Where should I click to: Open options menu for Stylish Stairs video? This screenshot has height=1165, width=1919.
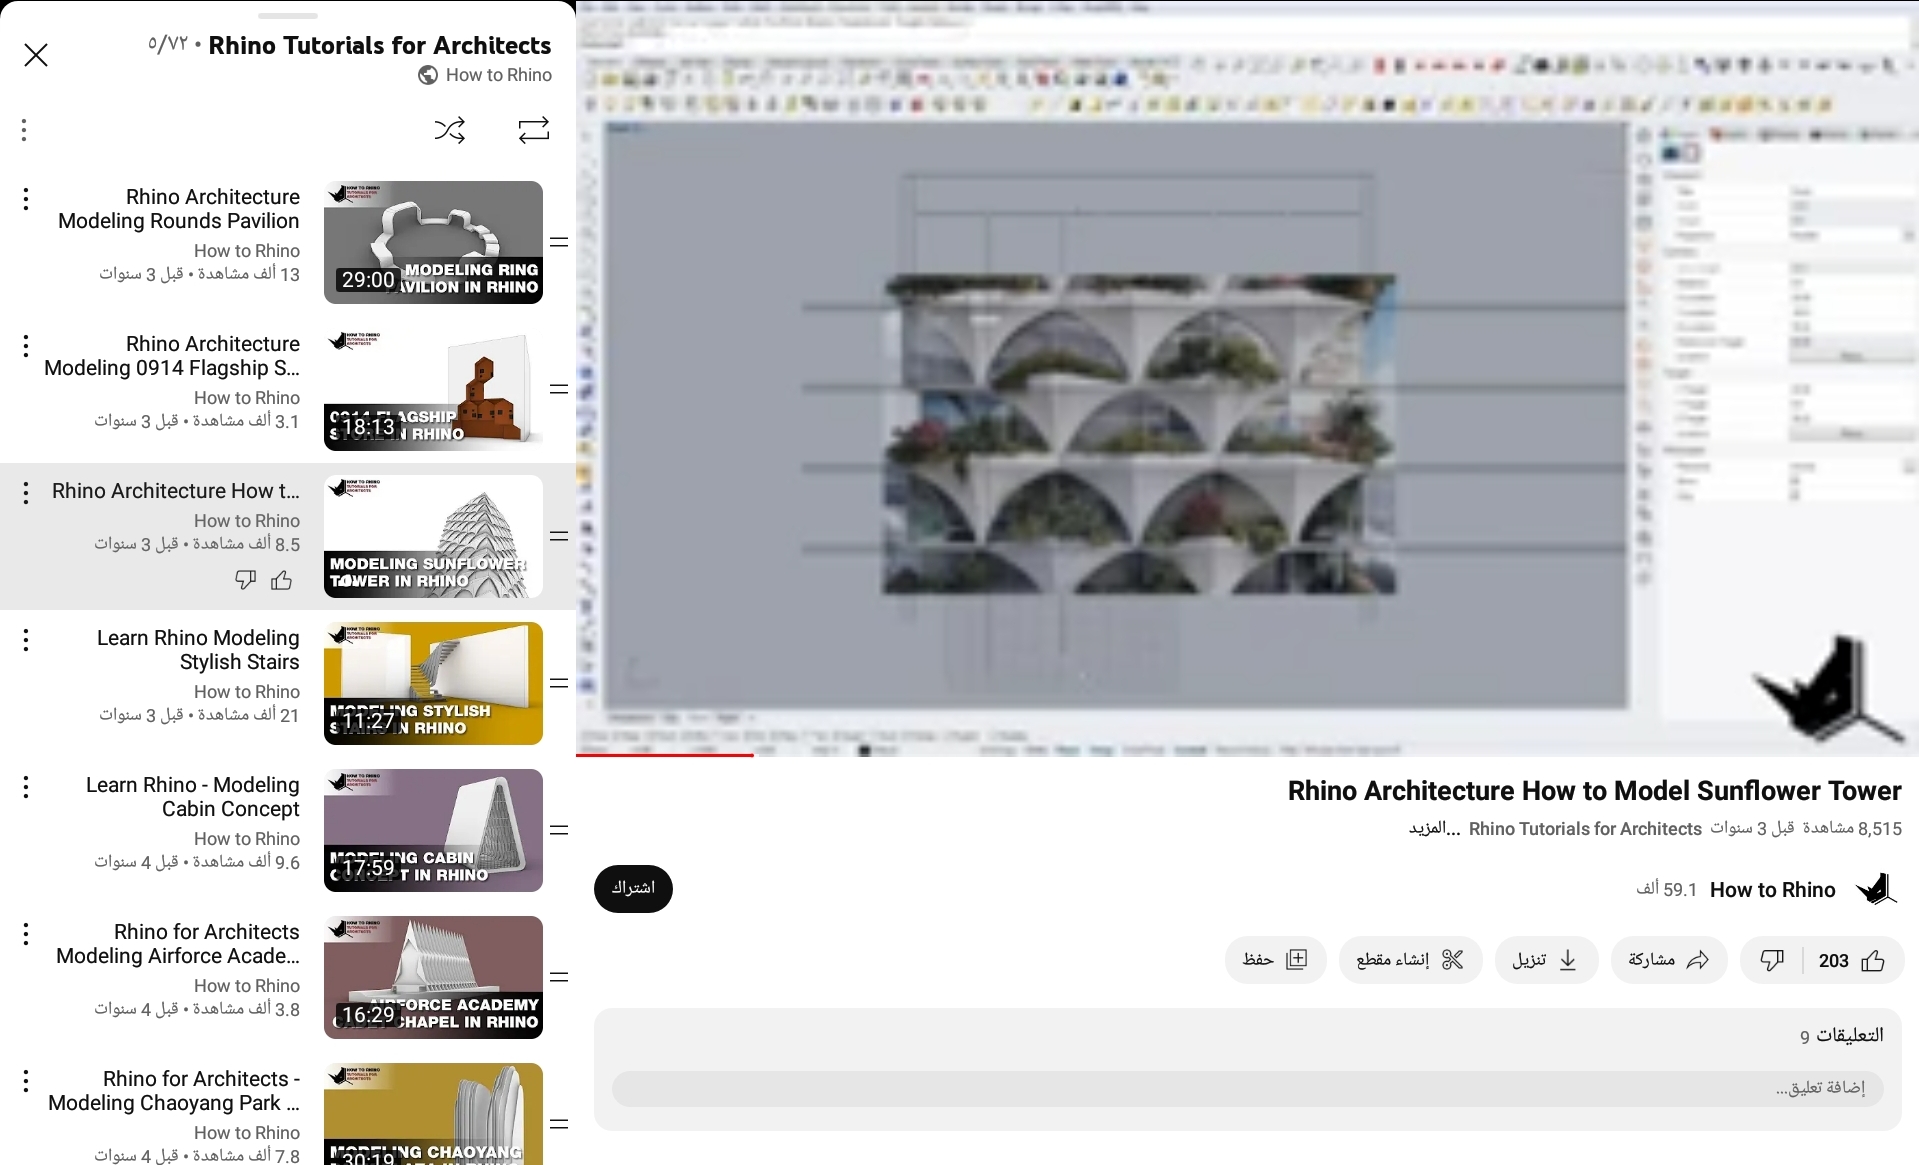point(26,640)
